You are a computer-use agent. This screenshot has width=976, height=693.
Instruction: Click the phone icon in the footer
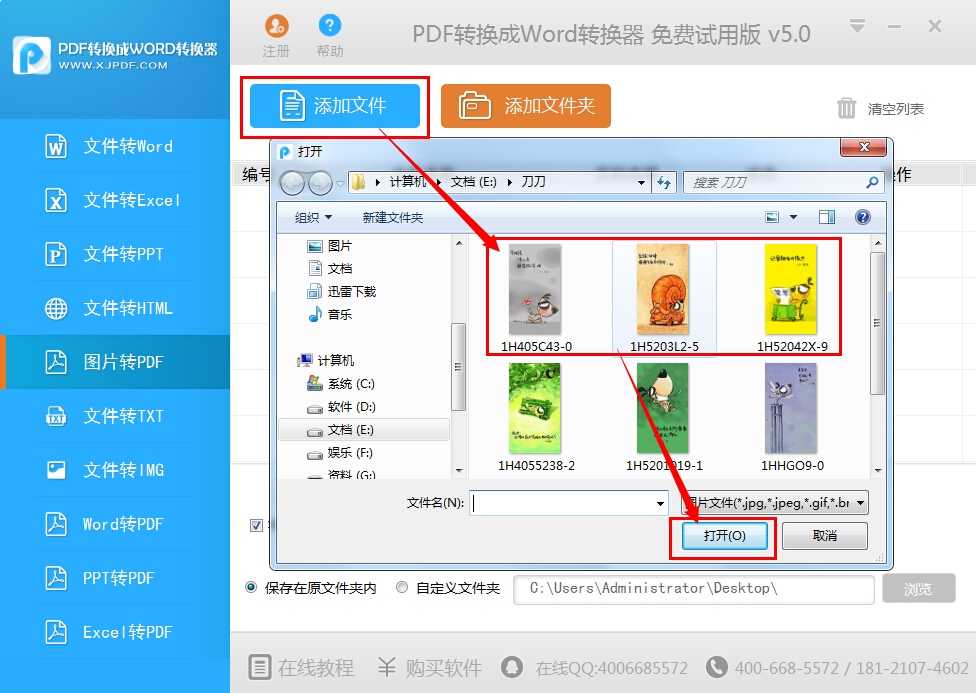pos(716,667)
